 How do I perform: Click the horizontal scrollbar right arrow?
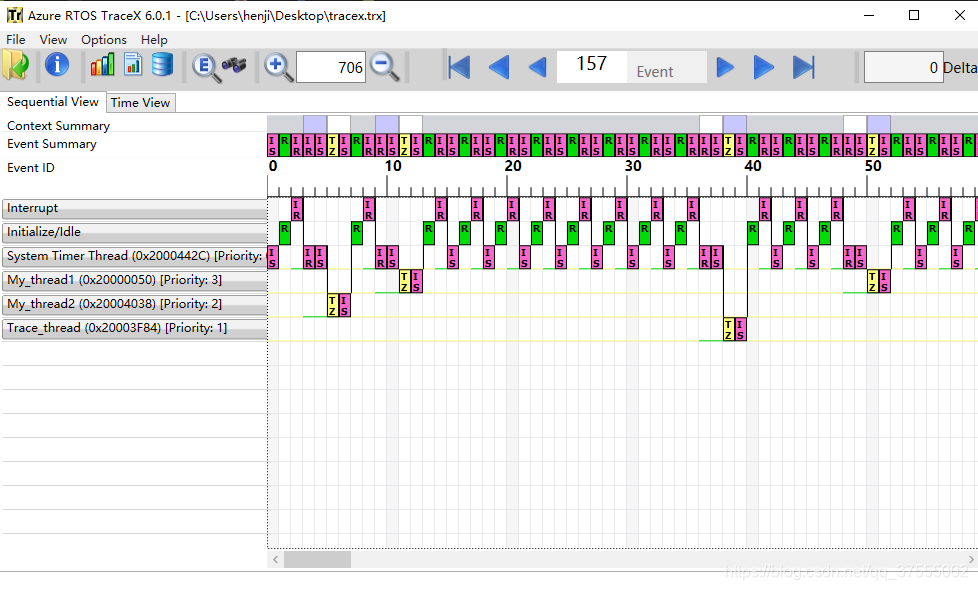click(971, 559)
